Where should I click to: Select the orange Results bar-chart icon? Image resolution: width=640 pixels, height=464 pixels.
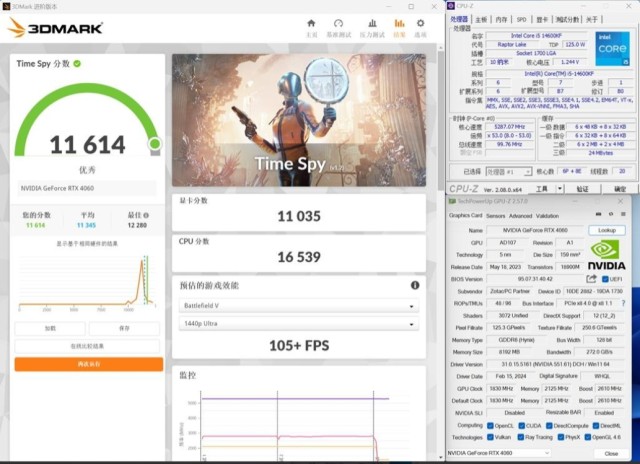[x=400, y=24]
